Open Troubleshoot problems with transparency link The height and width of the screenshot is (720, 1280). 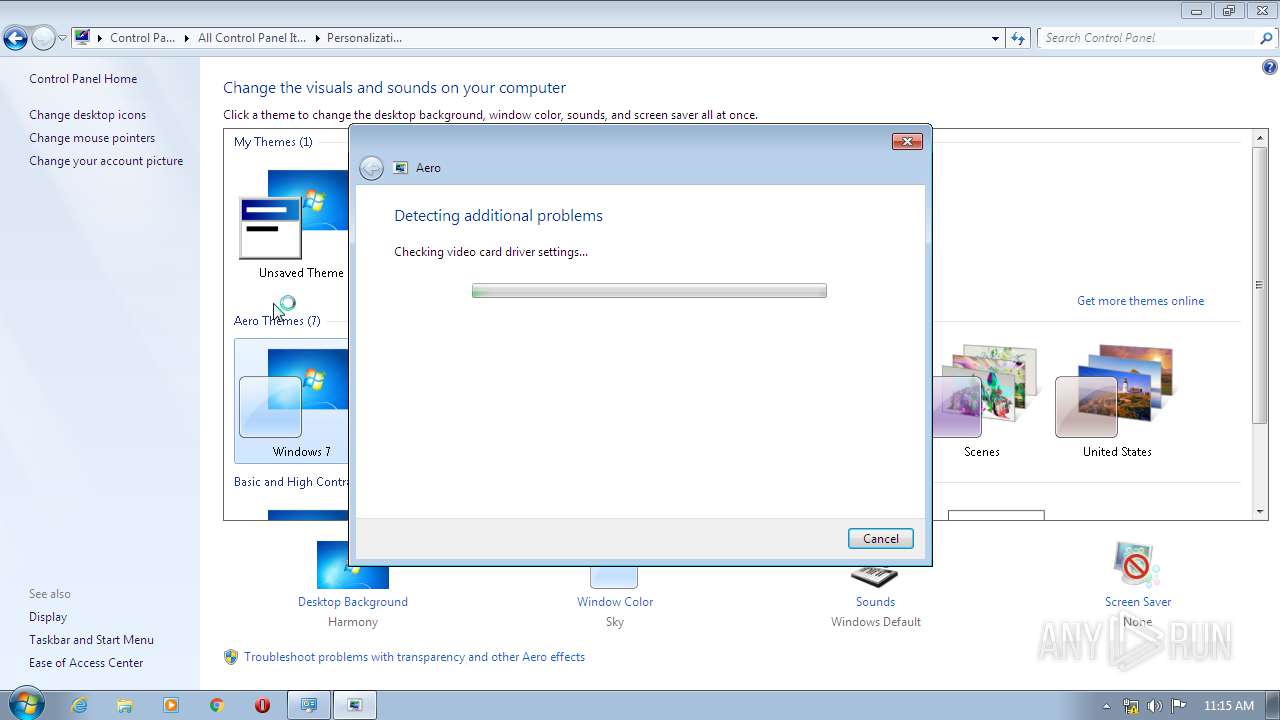point(414,657)
